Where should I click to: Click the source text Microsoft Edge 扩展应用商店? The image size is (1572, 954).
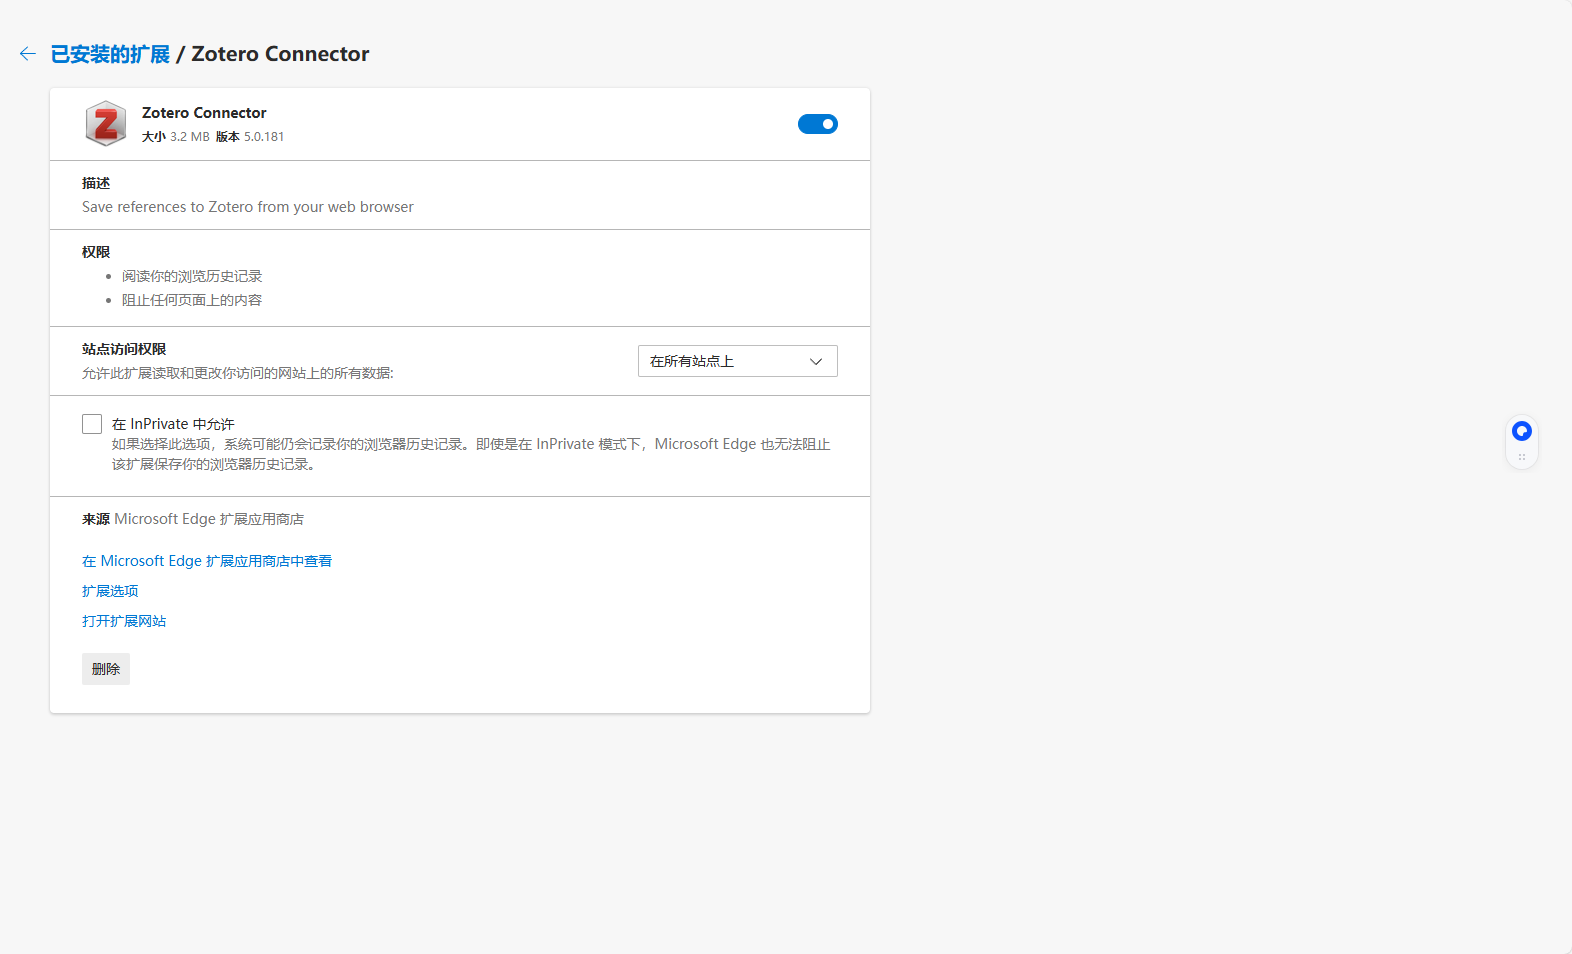[x=209, y=519]
